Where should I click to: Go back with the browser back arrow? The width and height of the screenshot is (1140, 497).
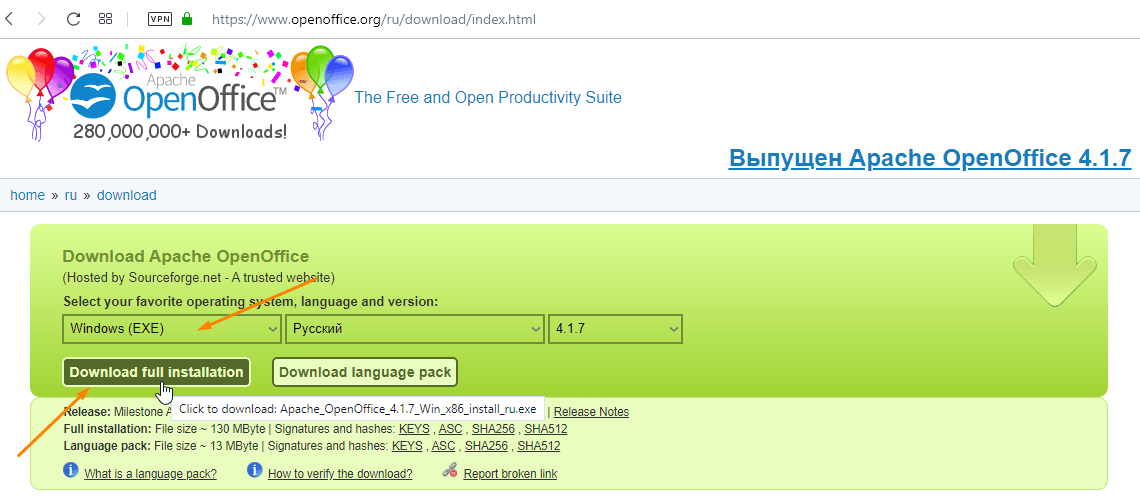[x=9, y=19]
